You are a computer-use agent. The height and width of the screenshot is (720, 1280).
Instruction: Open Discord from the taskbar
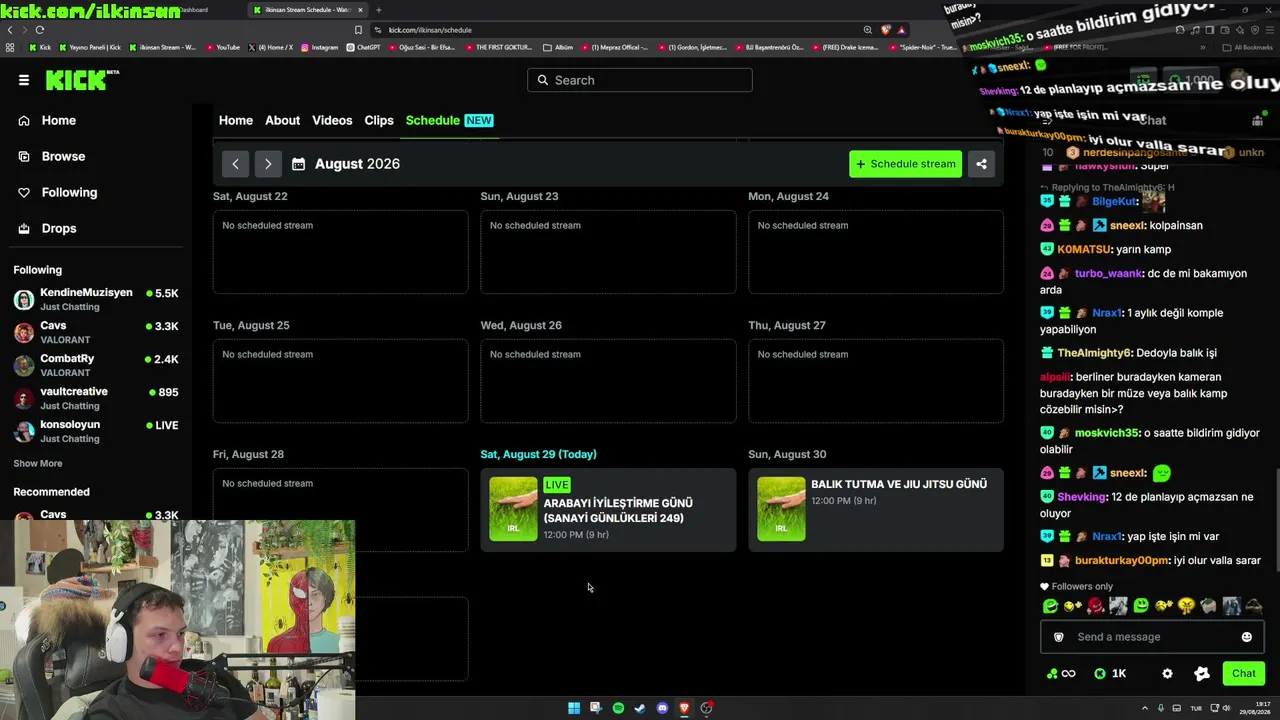[x=662, y=708]
